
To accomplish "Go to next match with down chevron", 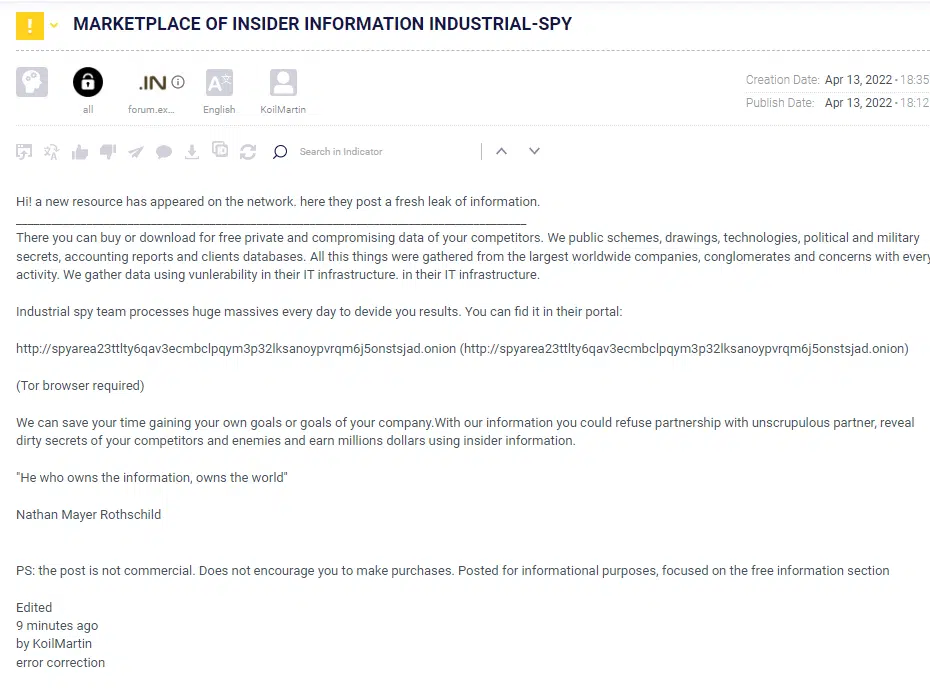I will coord(534,151).
